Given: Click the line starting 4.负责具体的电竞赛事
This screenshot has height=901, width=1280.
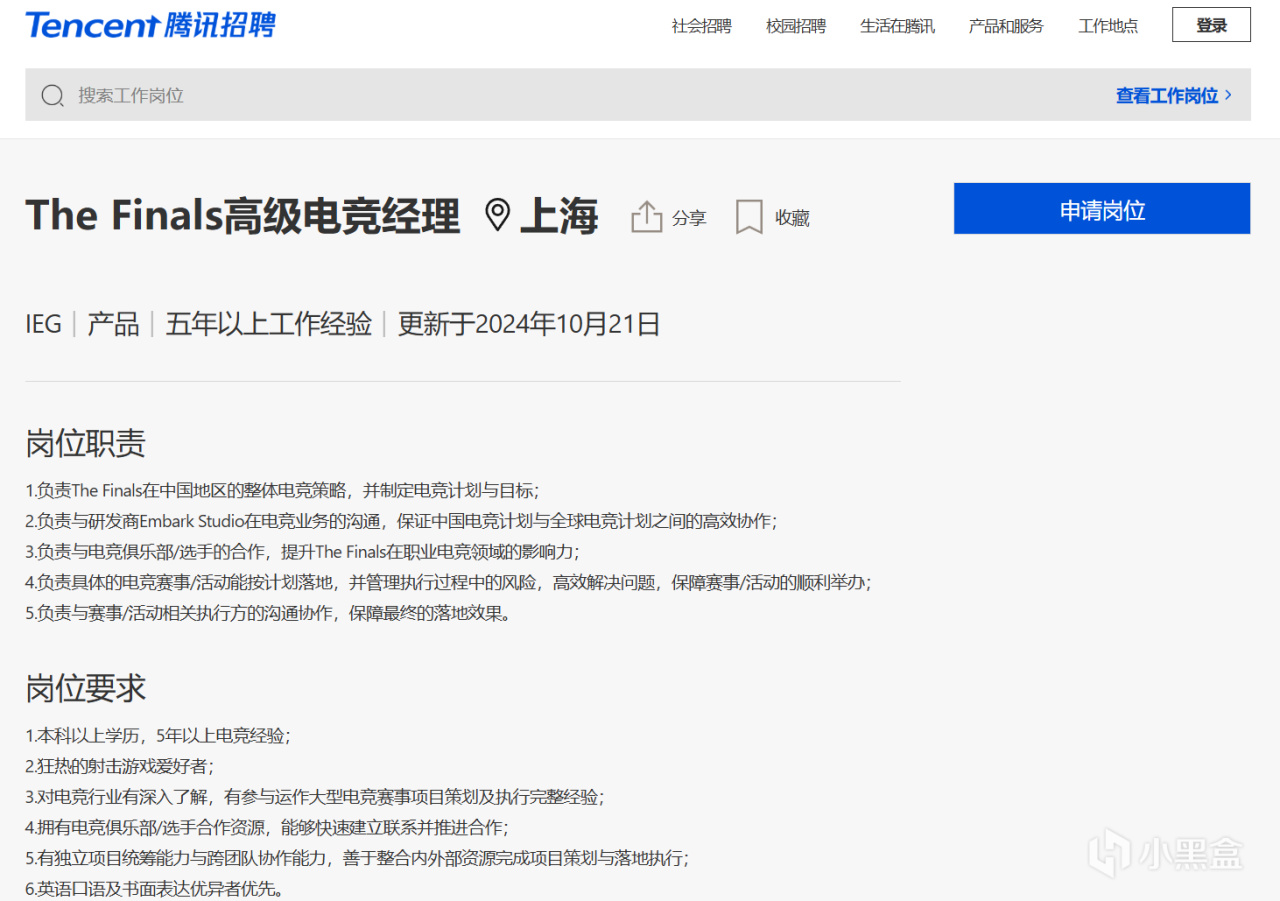Looking at the screenshot, I should click(x=448, y=582).
